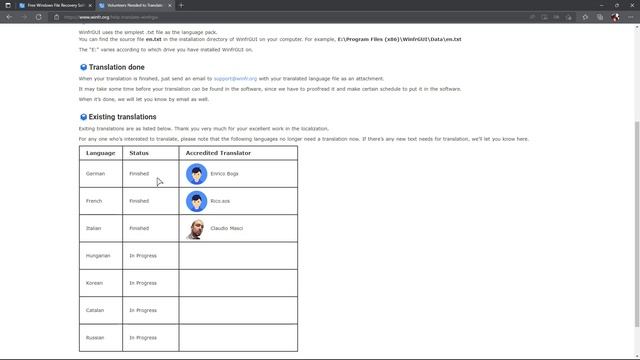Select the Russian language cell
The image size is (640, 360).
101,338
